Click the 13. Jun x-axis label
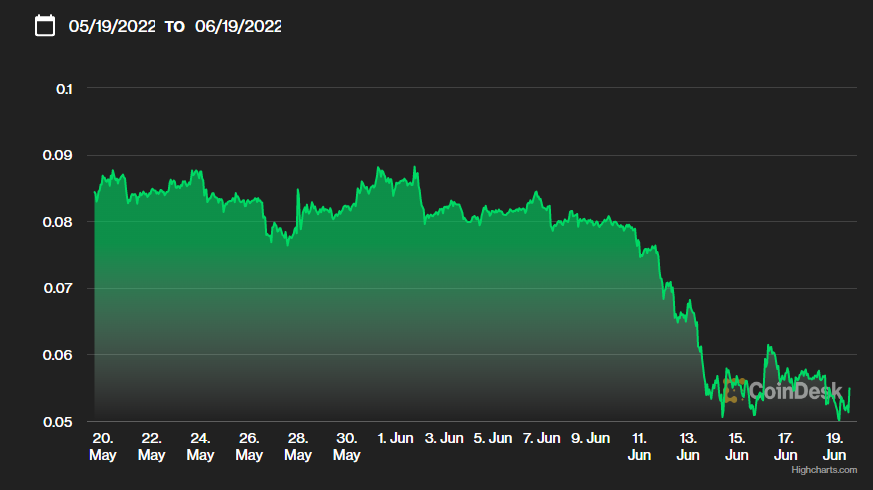Viewport: 873px width, 490px height. tap(688, 446)
